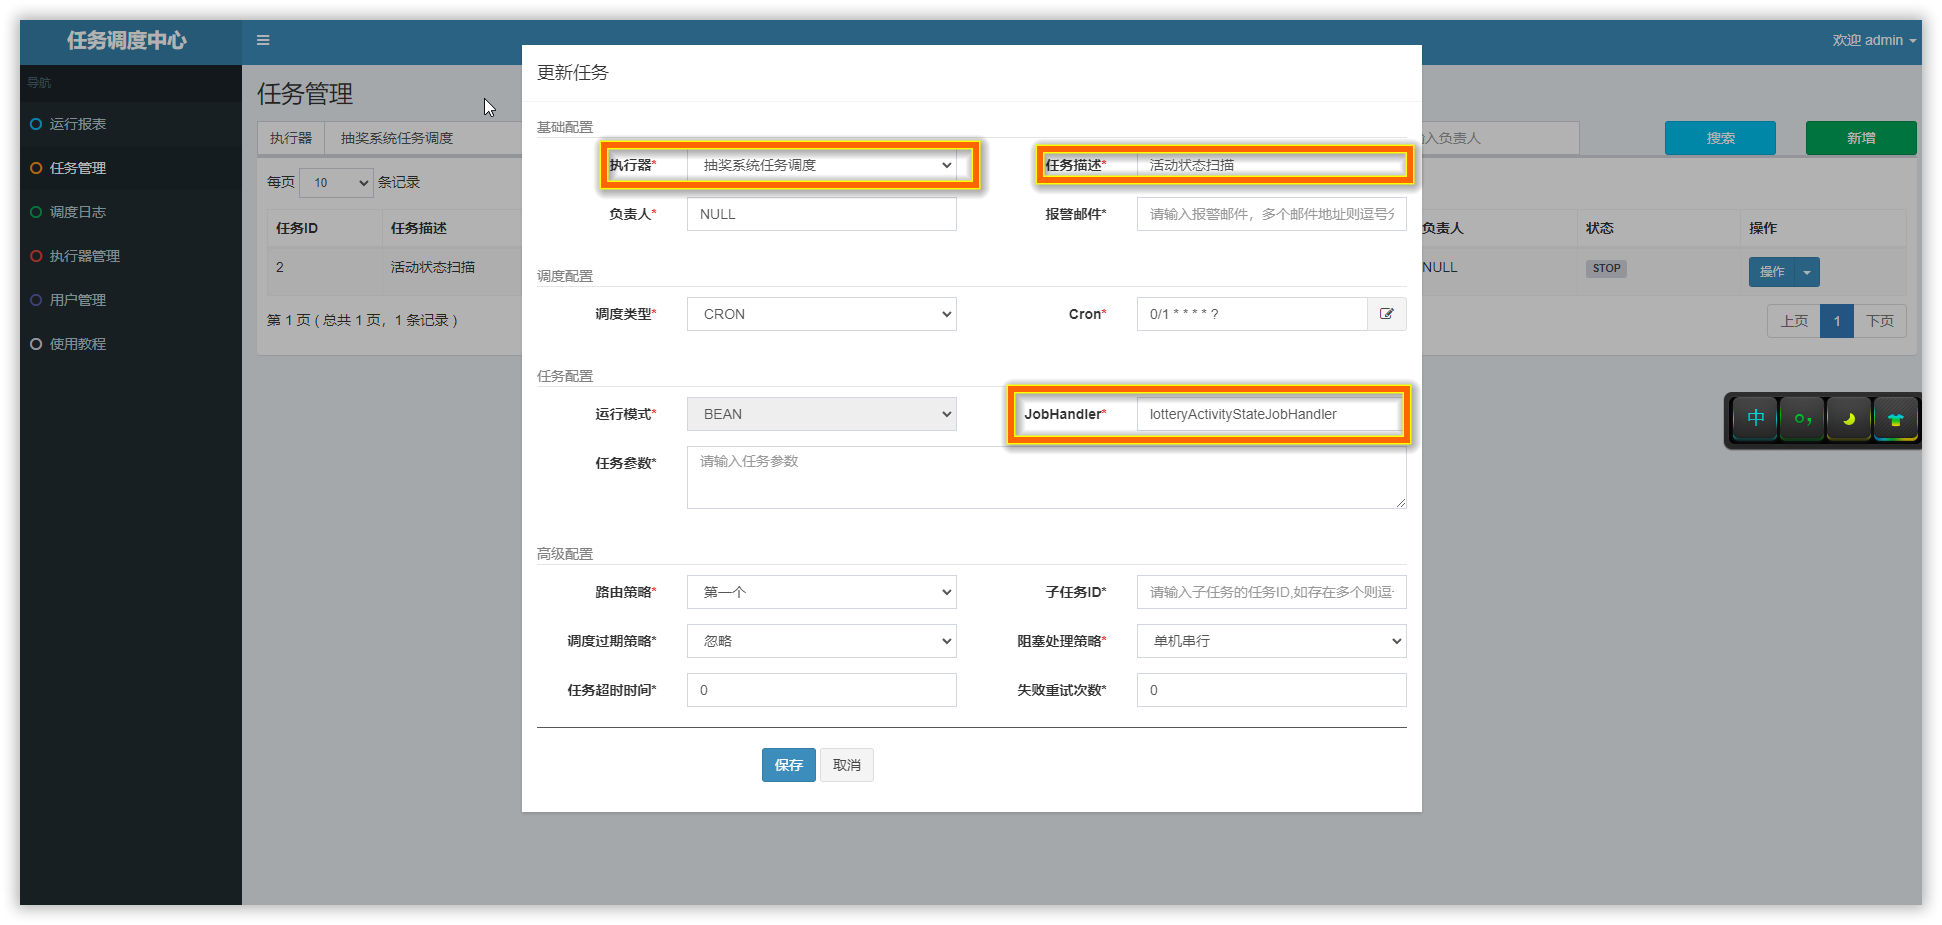Open 运行报表 from the sidebar
The image size is (1942, 925).
78,124
